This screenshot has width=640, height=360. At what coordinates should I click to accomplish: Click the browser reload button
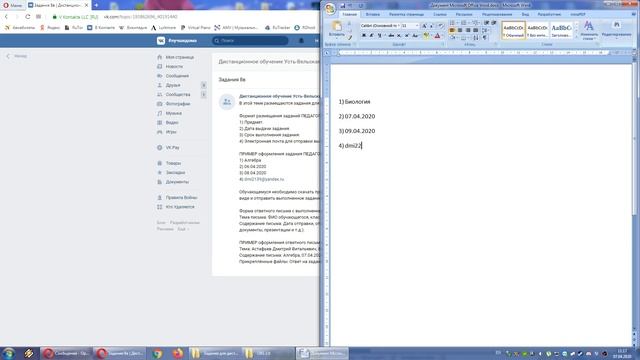point(27,17)
